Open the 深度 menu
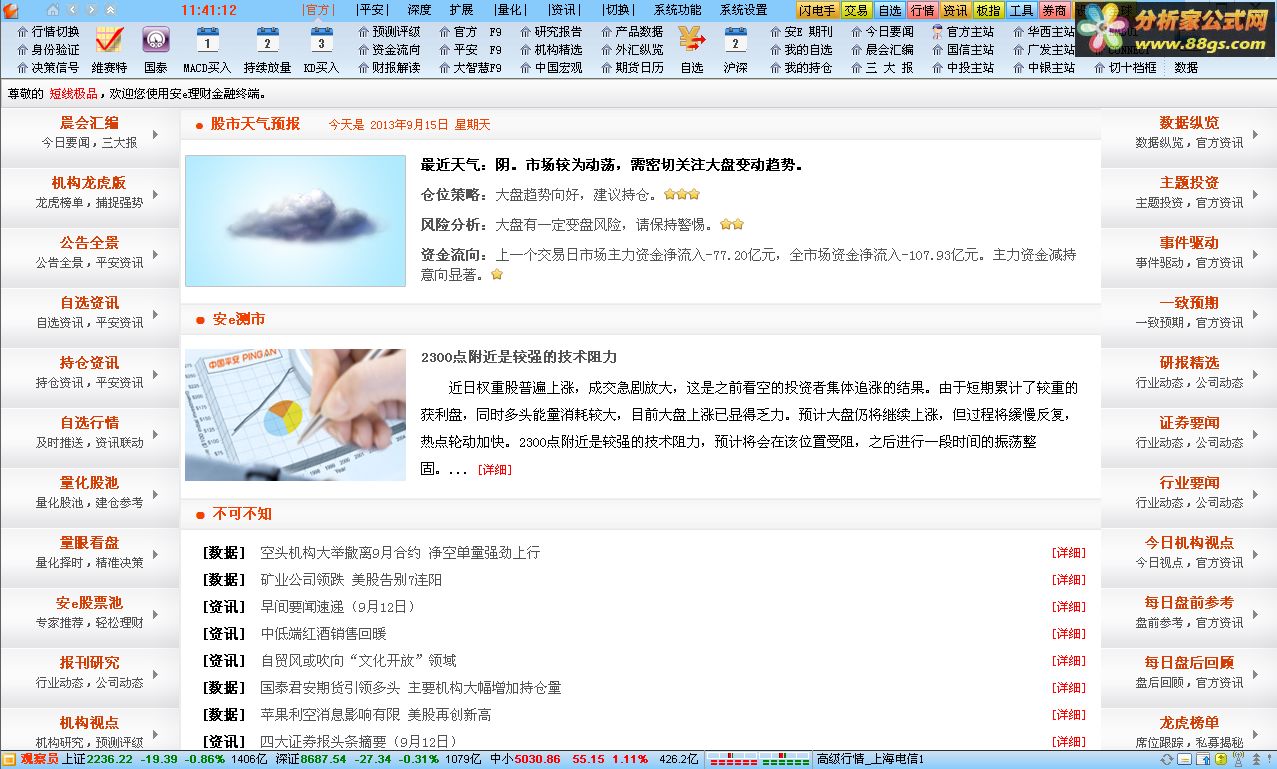Screen dimensions: 1277x769 click(419, 10)
